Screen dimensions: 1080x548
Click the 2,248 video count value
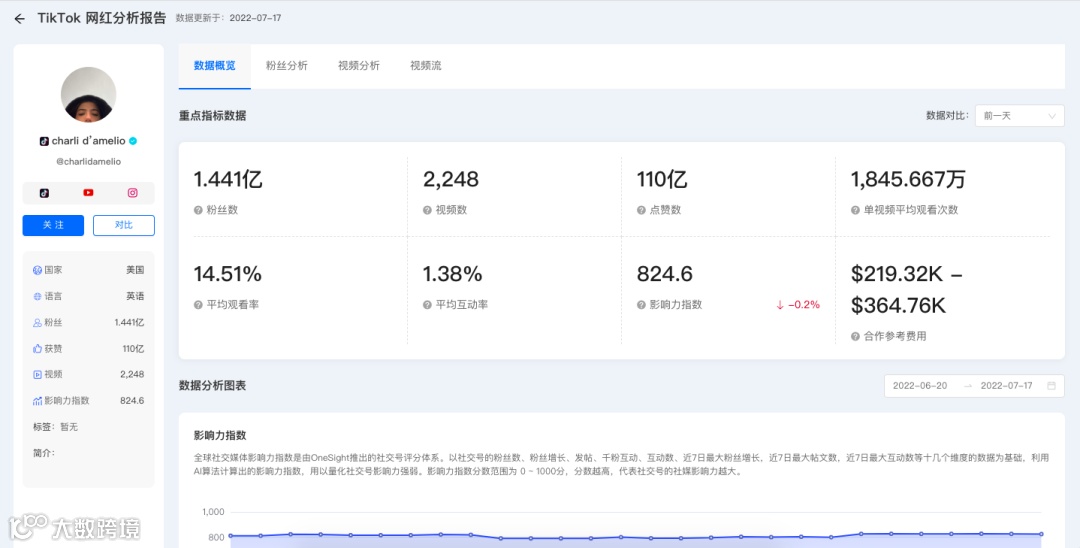(450, 179)
